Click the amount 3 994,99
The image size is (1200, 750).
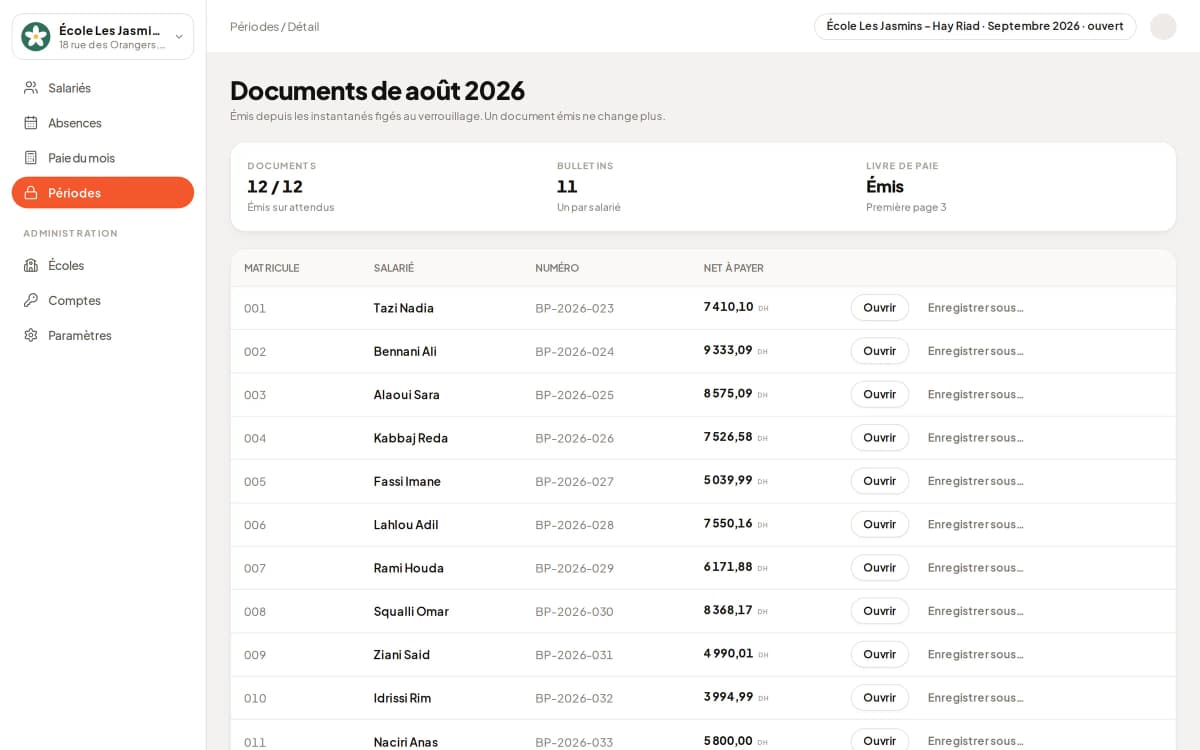click(729, 697)
